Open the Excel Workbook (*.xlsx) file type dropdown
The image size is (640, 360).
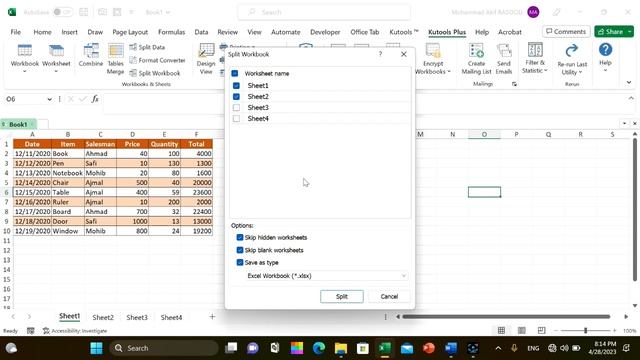tap(326, 276)
